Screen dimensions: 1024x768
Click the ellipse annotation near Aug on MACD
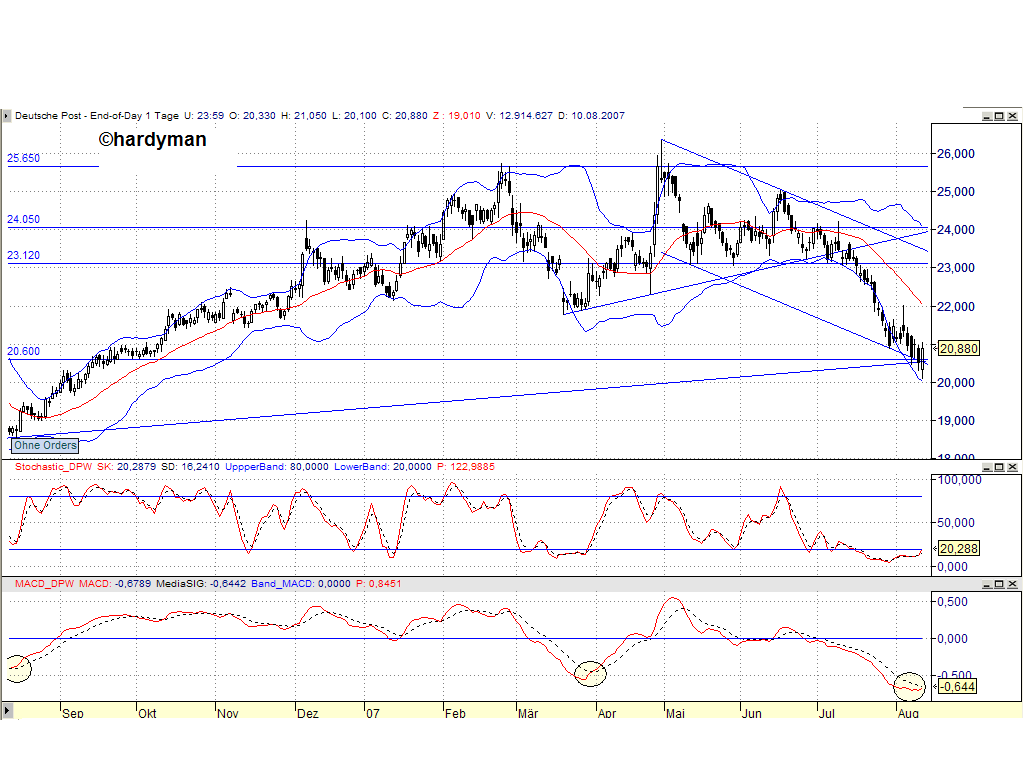point(908,685)
